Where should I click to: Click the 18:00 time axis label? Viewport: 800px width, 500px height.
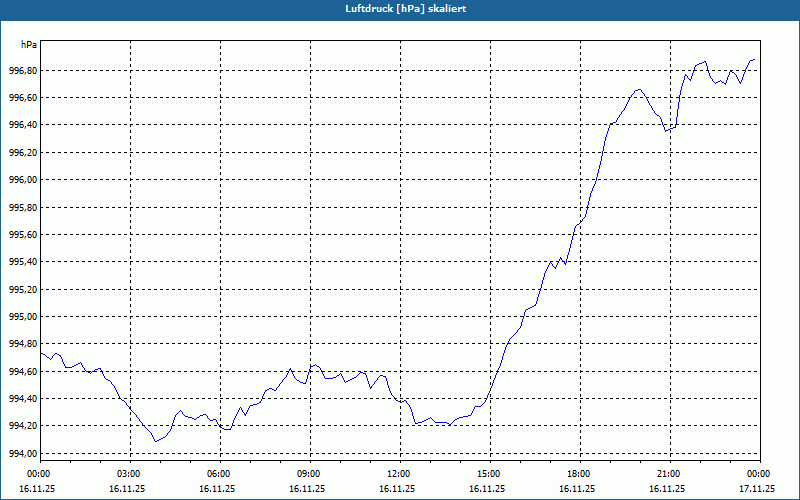coord(581,474)
